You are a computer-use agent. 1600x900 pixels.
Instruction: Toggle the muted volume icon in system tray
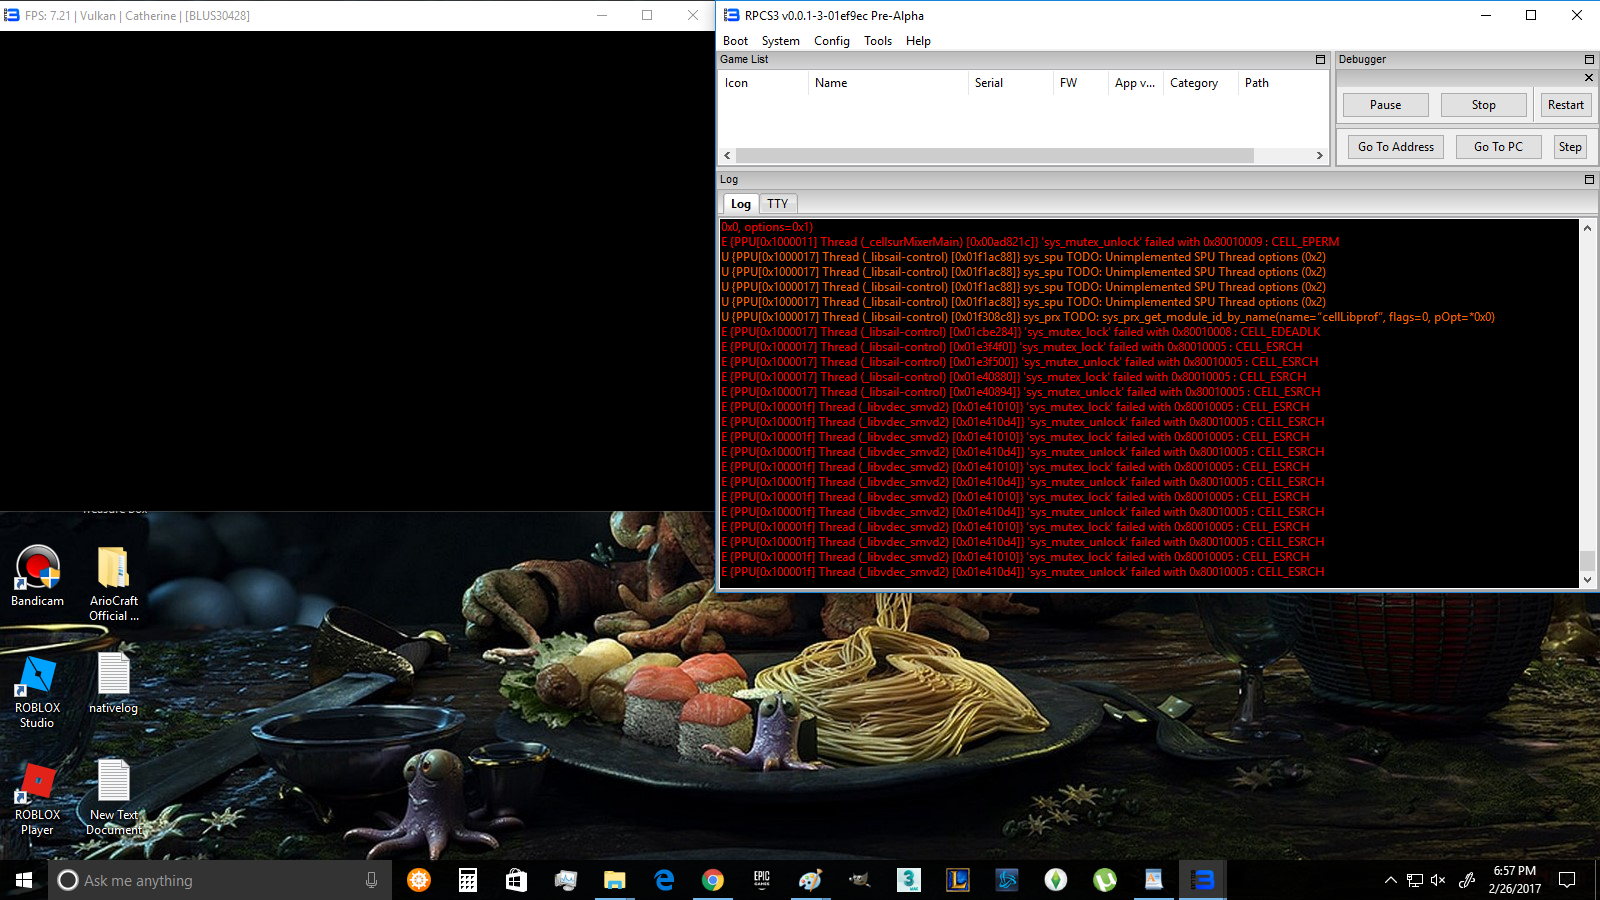1438,880
